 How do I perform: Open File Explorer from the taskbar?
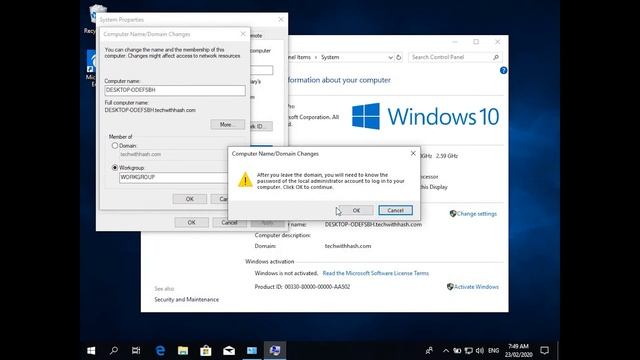tap(183, 350)
